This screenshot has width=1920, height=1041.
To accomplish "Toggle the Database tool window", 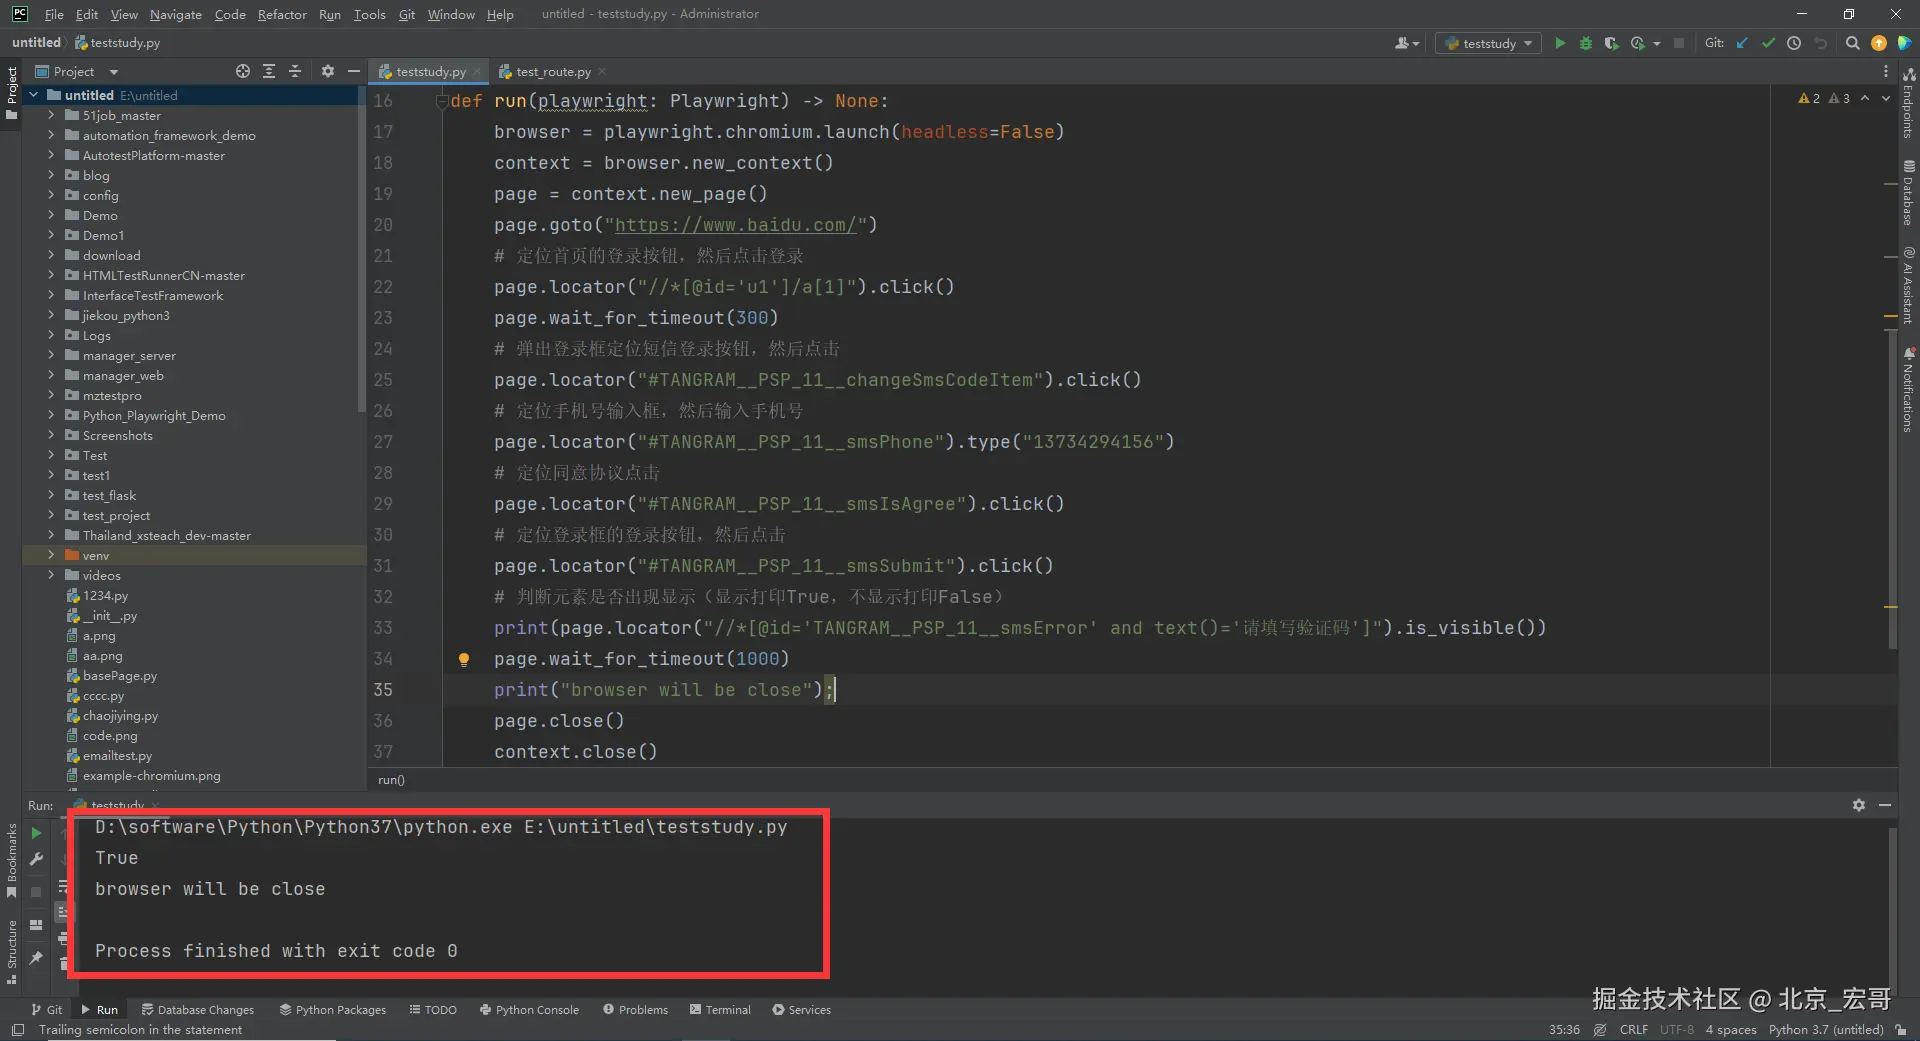I will click(x=1909, y=194).
